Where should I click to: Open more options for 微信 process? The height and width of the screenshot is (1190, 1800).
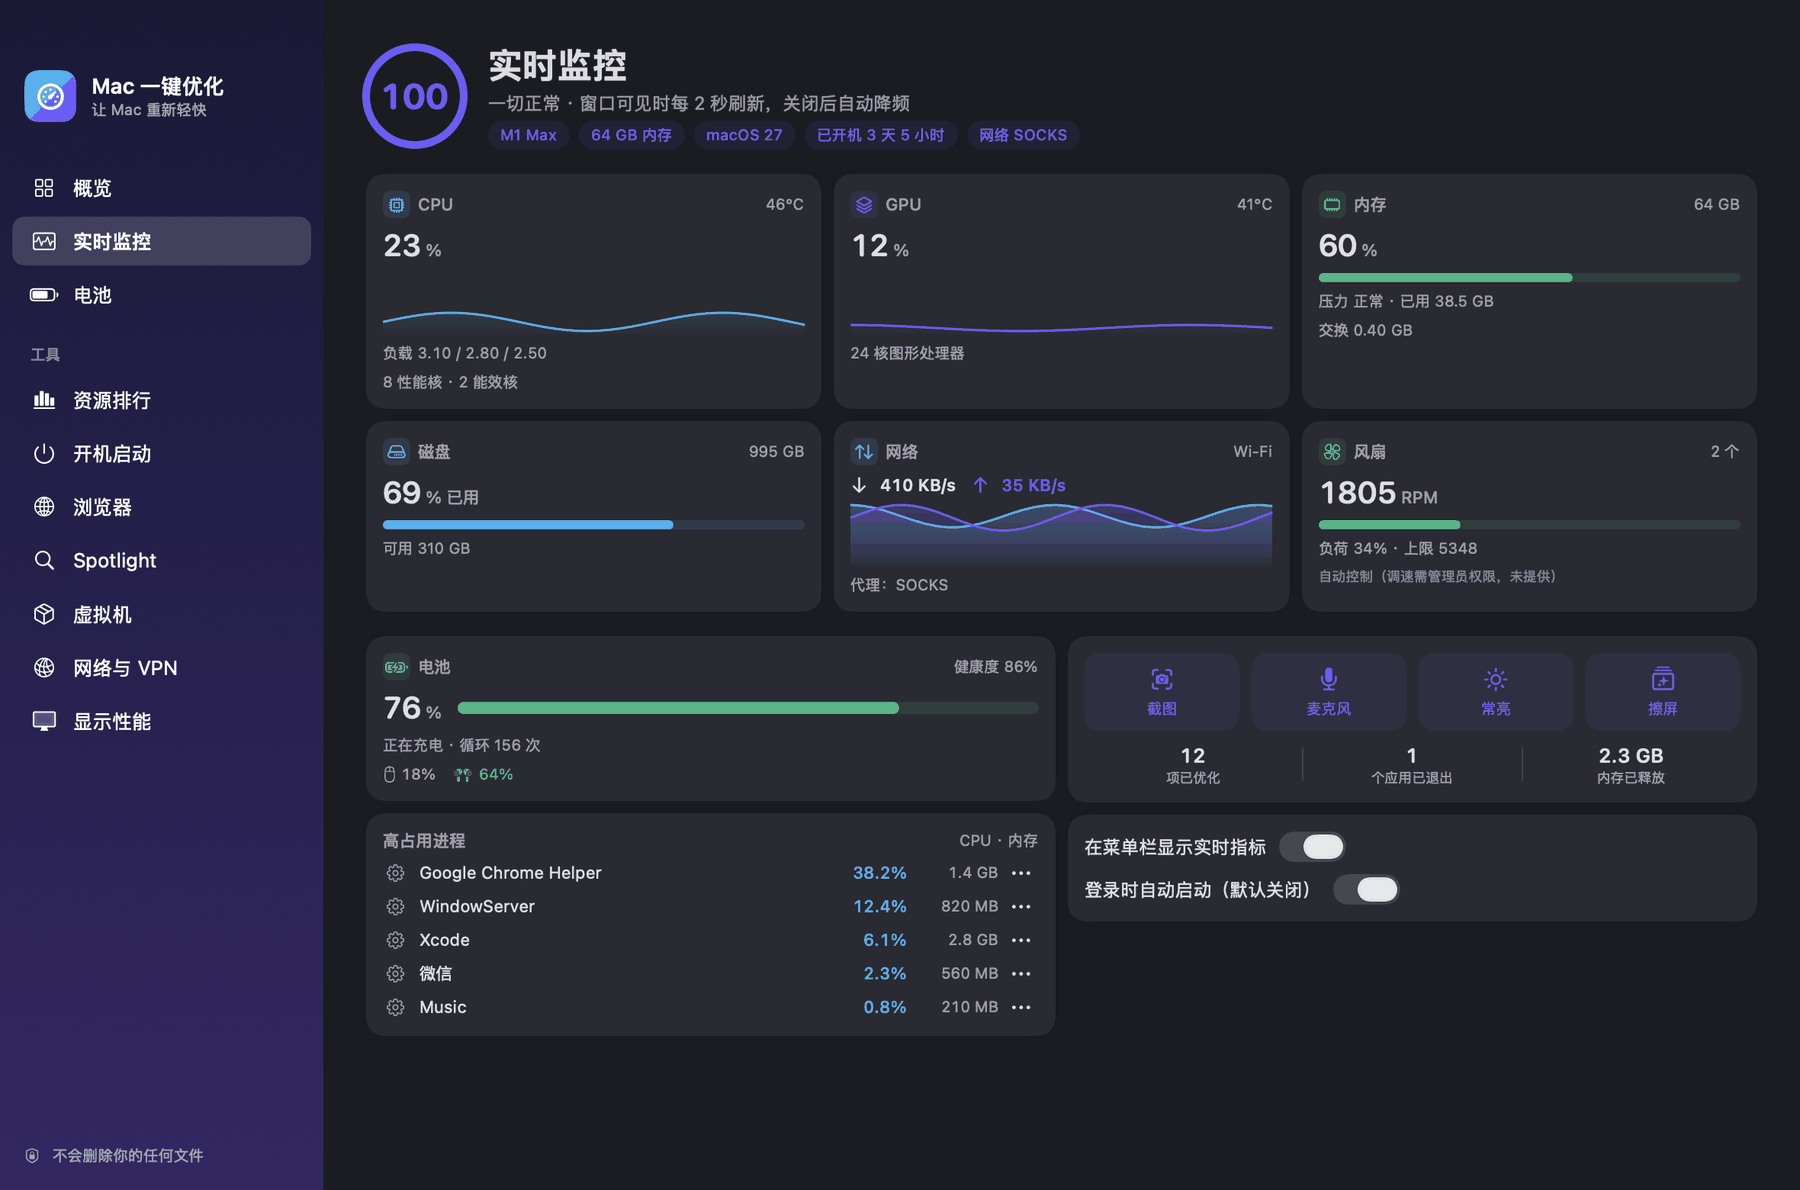tap(1021, 974)
